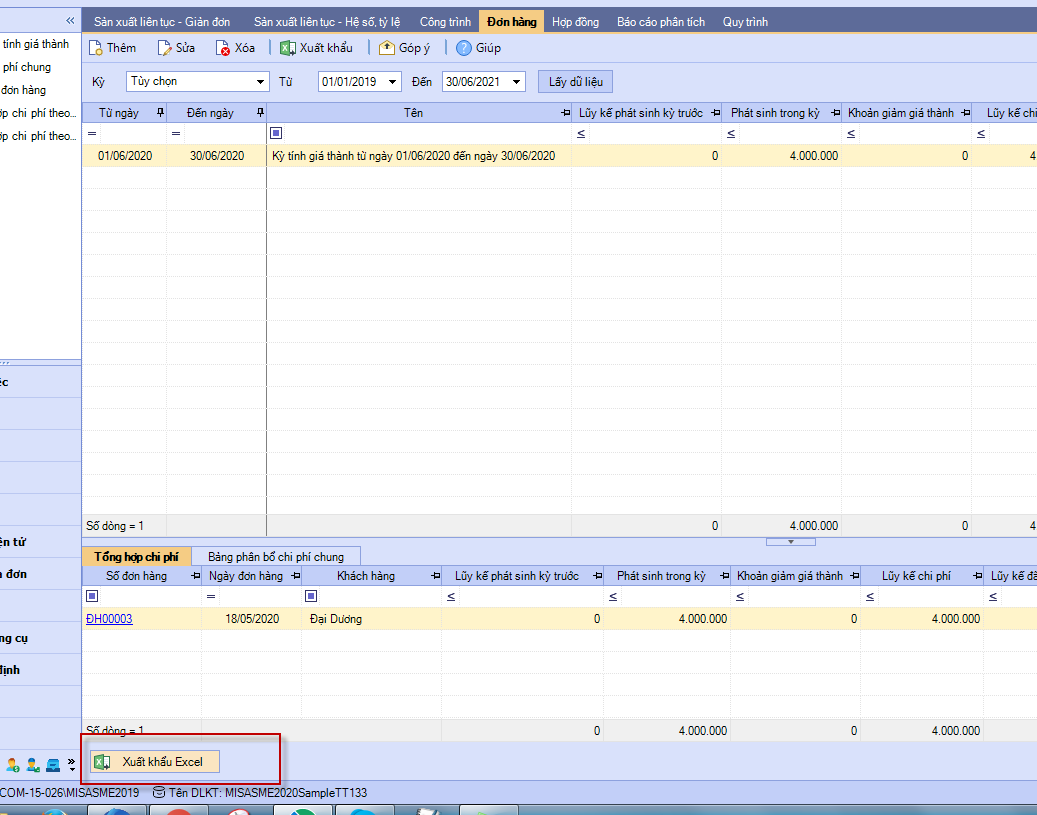The height and width of the screenshot is (815, 1037).
Task: Click the Excel icon on Xuất khẩu Excel
Action: (x=102, y=762)
